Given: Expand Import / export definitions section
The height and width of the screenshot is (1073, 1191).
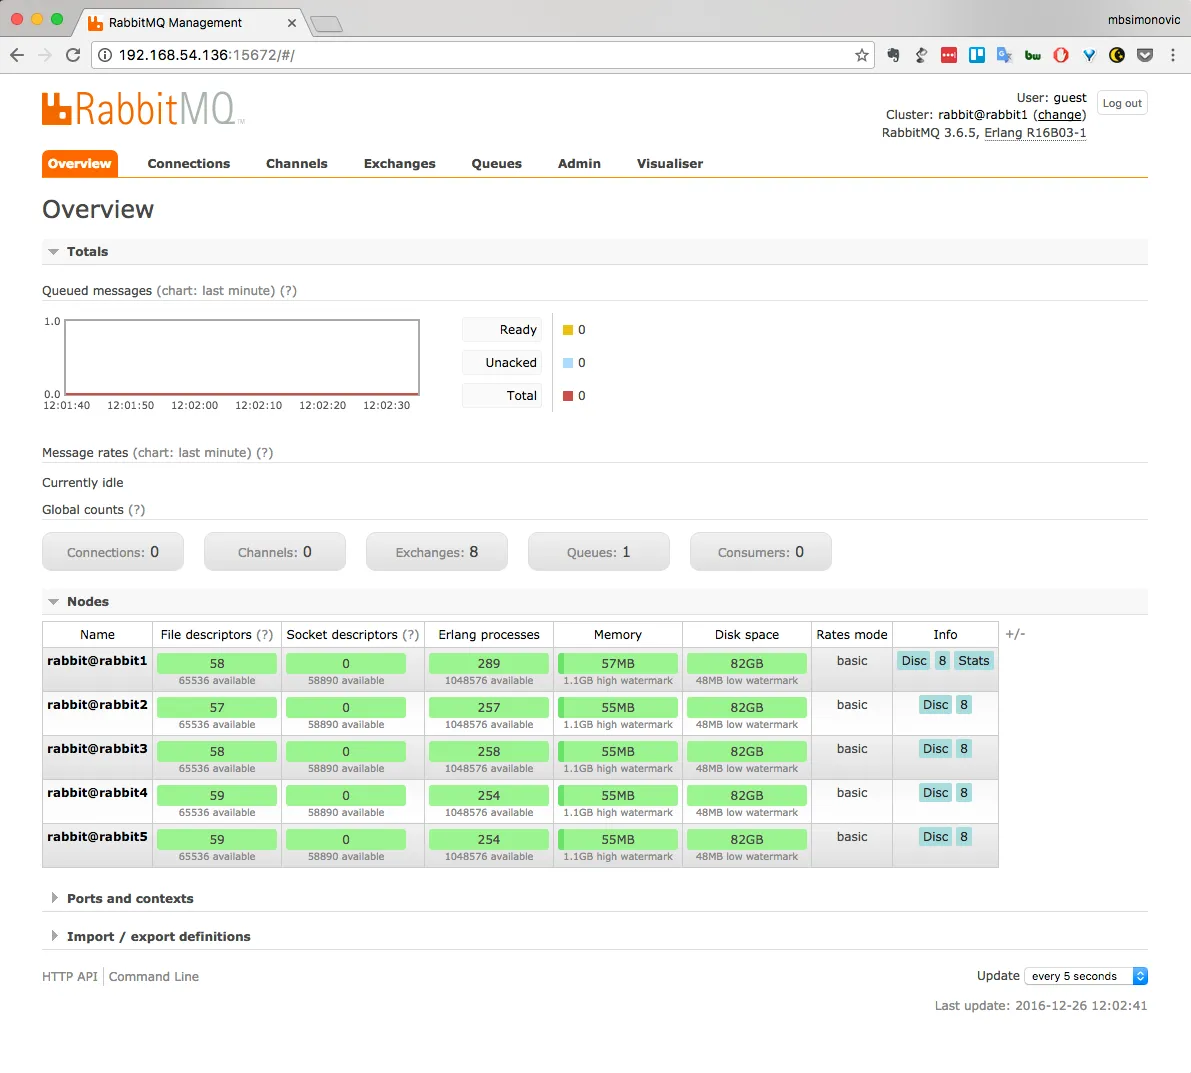Looking at the screenshot, I should pyautogui.click(x=158, y=936).
